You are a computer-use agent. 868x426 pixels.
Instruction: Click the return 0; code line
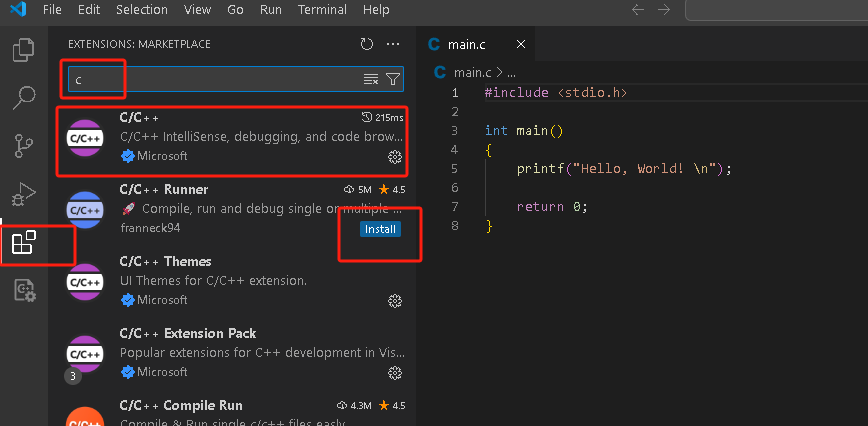coord(552,207)
